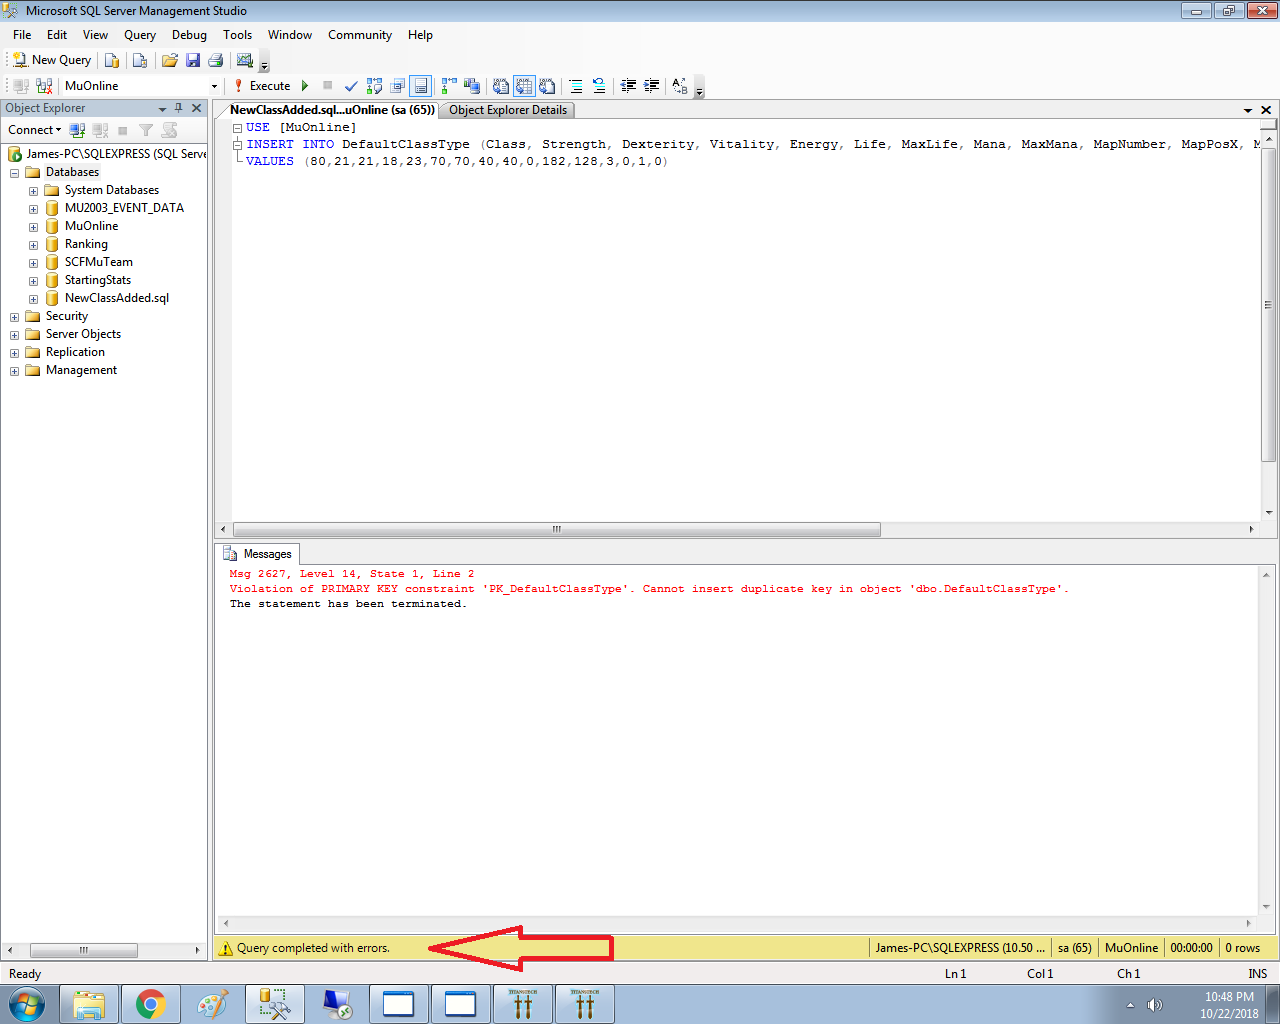This screenshot has height=1024, width=1280.
Task: Open the Query Options icon
Action: click(x=398, y=86)
